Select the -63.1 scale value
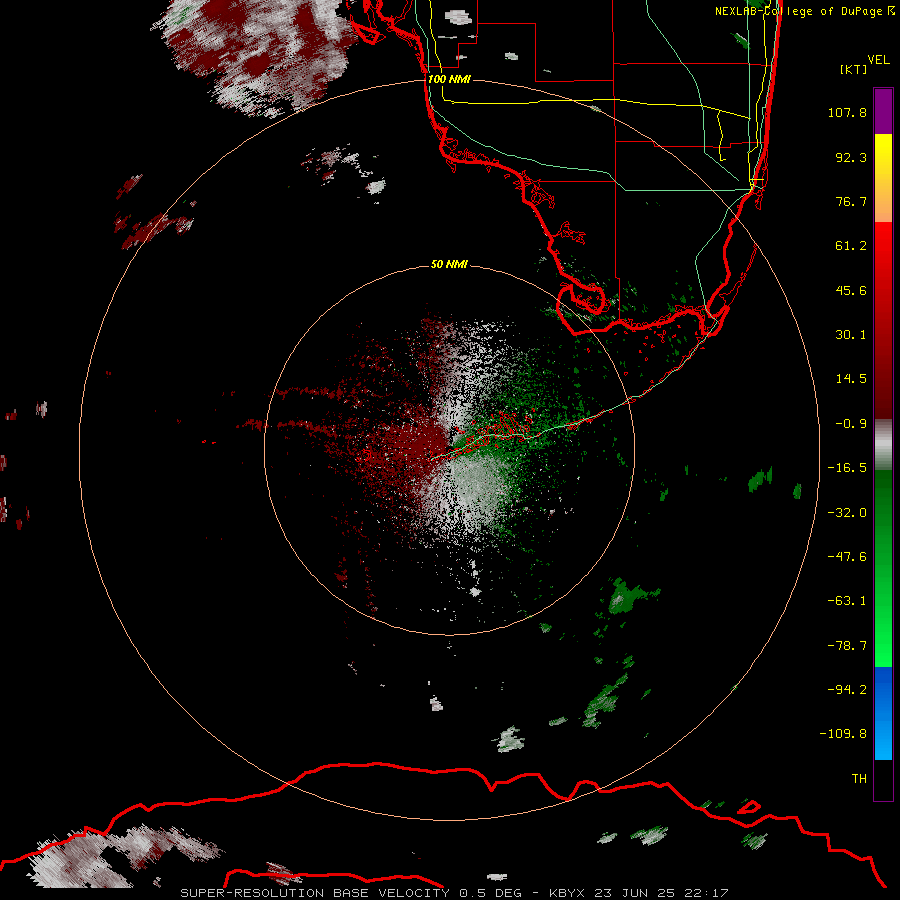This screenshot has width=900, height=900. (x=847, y=601)
